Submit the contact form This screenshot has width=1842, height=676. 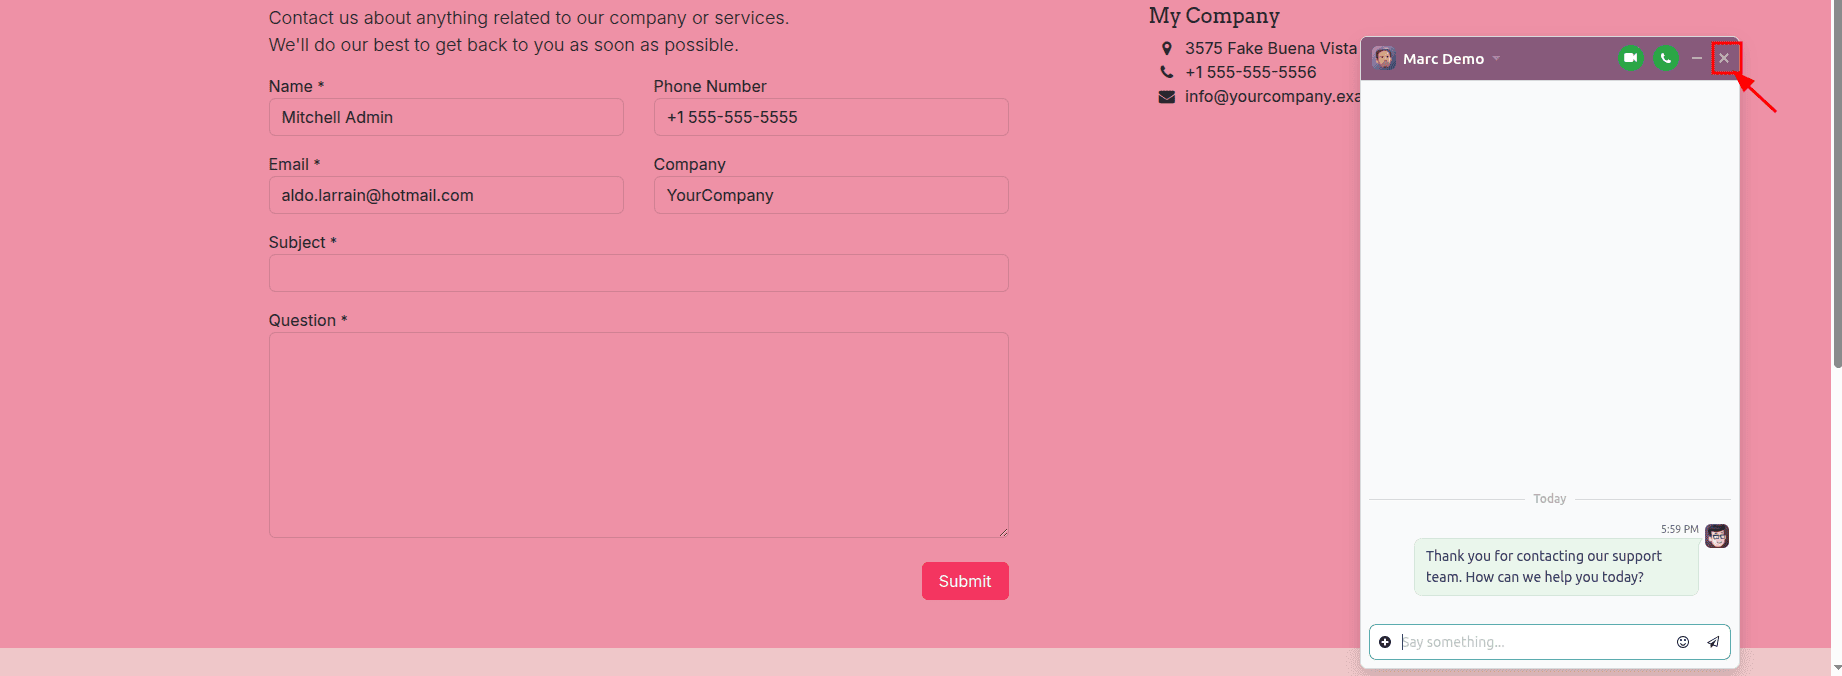coord(965,581)
